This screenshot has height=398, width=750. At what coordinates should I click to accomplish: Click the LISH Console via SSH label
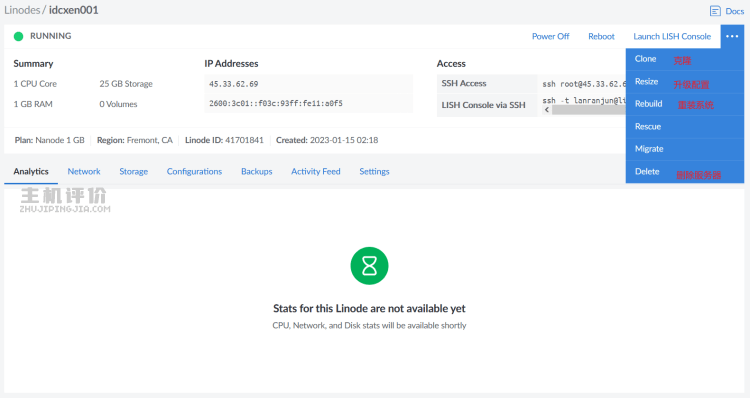tap(483, 105)
